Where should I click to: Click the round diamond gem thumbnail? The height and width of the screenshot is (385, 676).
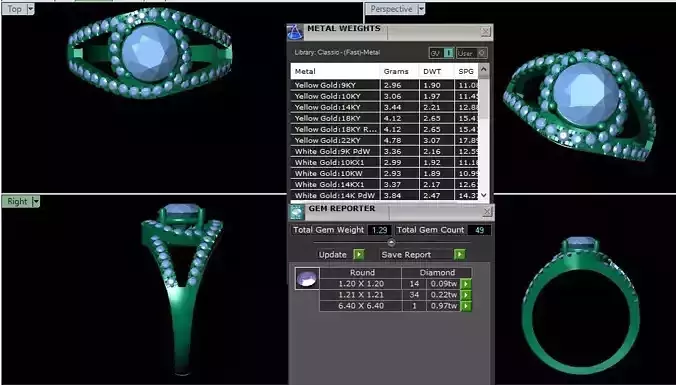(307, 279)
